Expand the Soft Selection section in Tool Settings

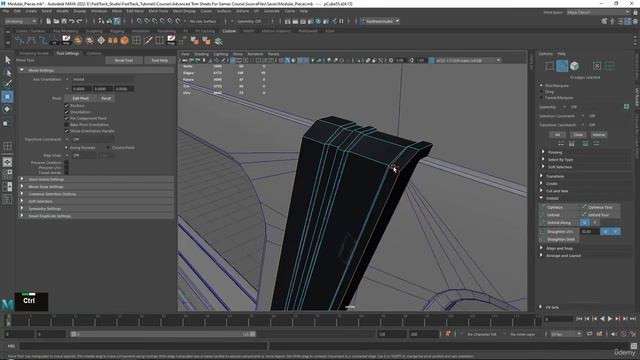[96, 201]
